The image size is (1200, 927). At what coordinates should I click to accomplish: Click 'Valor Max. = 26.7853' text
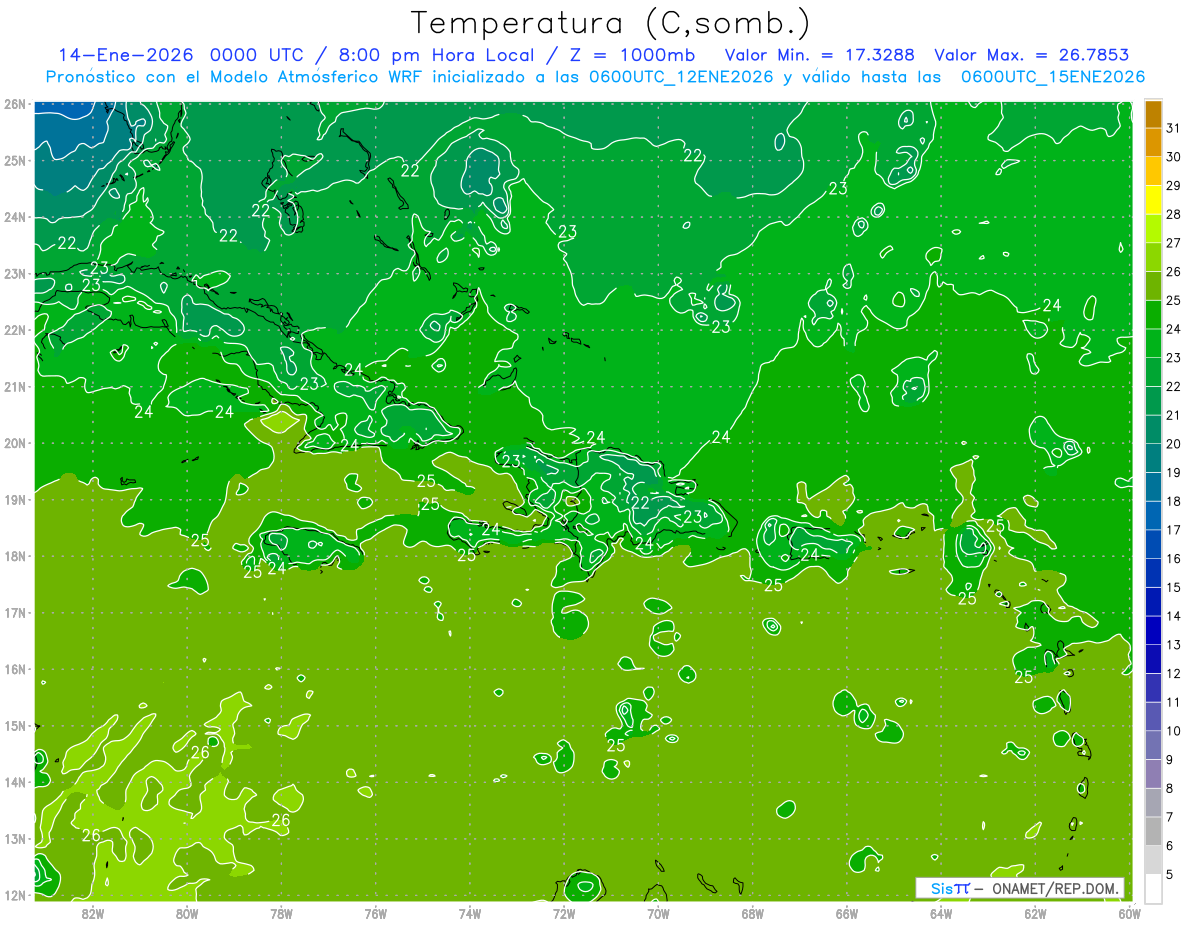coord(1032,55)
